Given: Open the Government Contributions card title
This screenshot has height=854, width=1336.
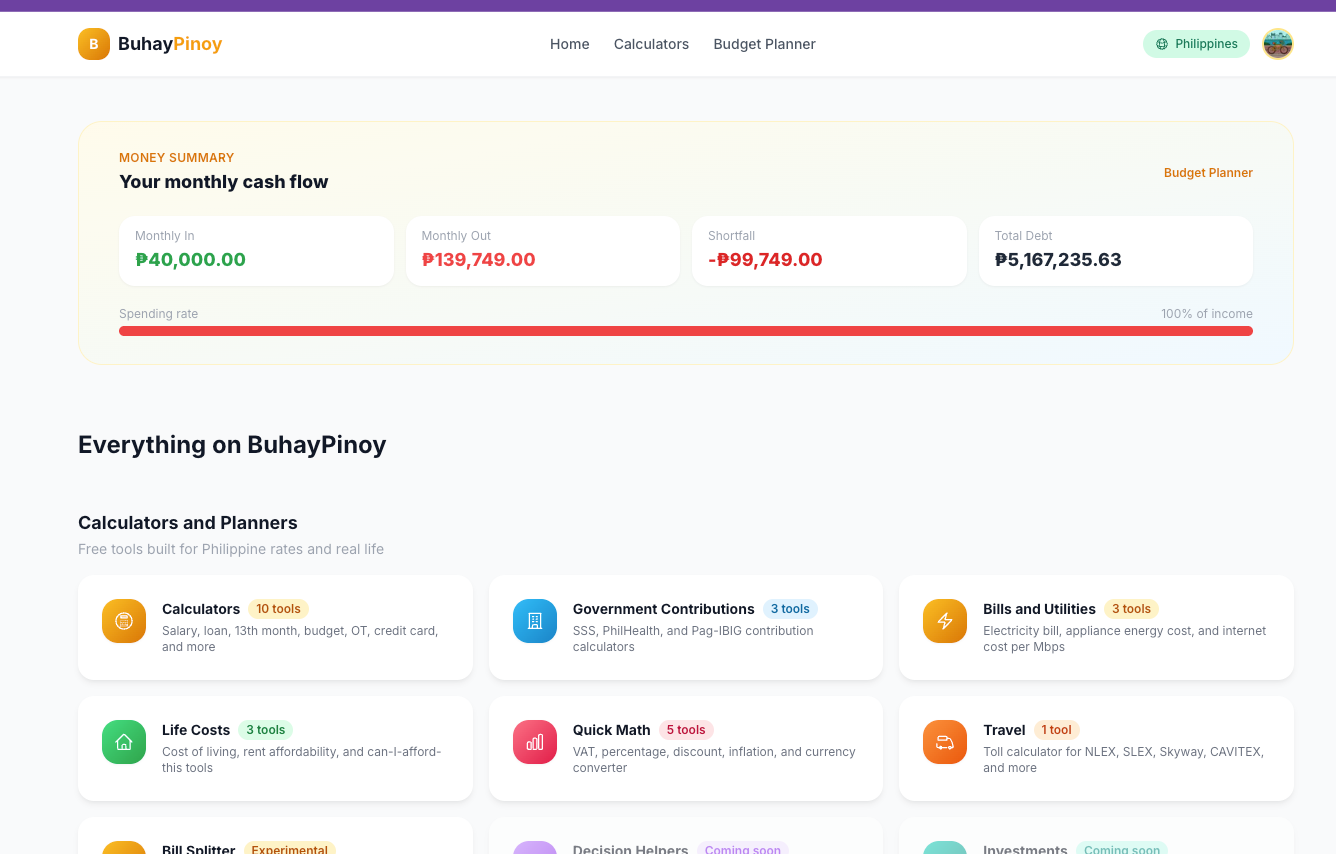Looking at the screenshot, I should (x=664, y=609).
